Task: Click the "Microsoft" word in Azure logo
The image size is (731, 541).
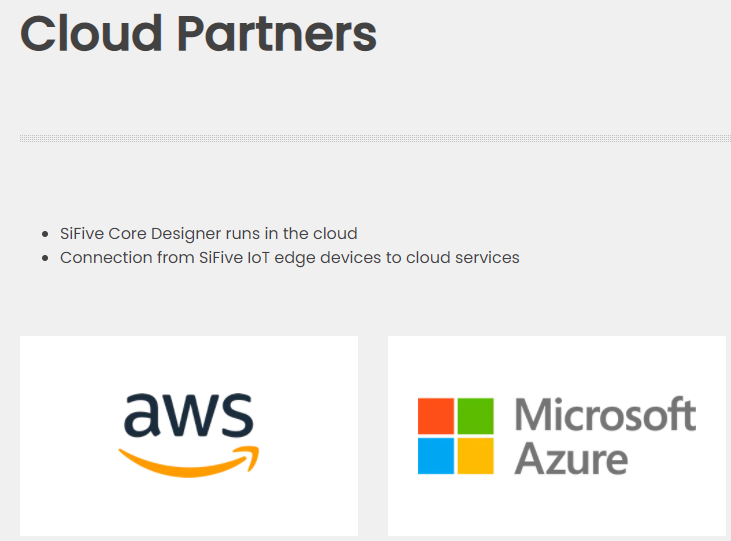Action: 605,414
